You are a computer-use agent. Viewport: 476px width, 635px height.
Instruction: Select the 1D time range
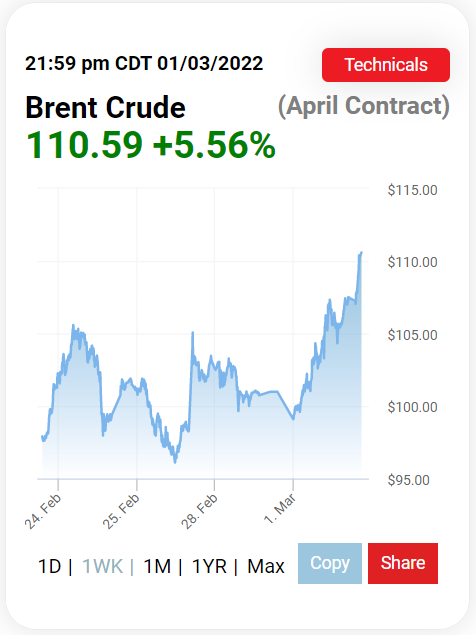(x=49, y=566)
